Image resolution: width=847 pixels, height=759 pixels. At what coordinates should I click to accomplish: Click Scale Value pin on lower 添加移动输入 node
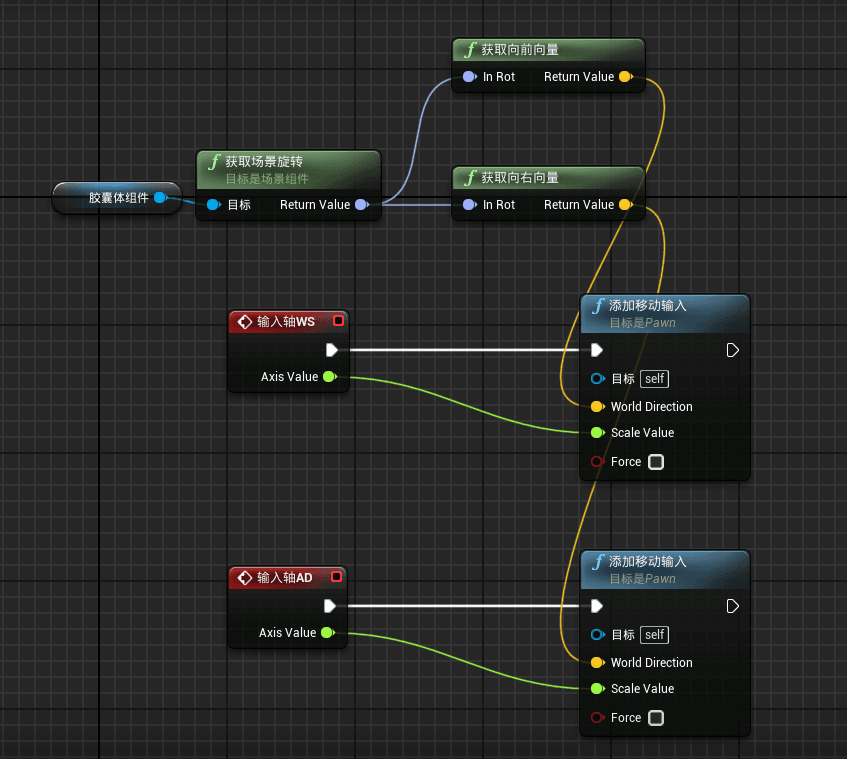597,689
